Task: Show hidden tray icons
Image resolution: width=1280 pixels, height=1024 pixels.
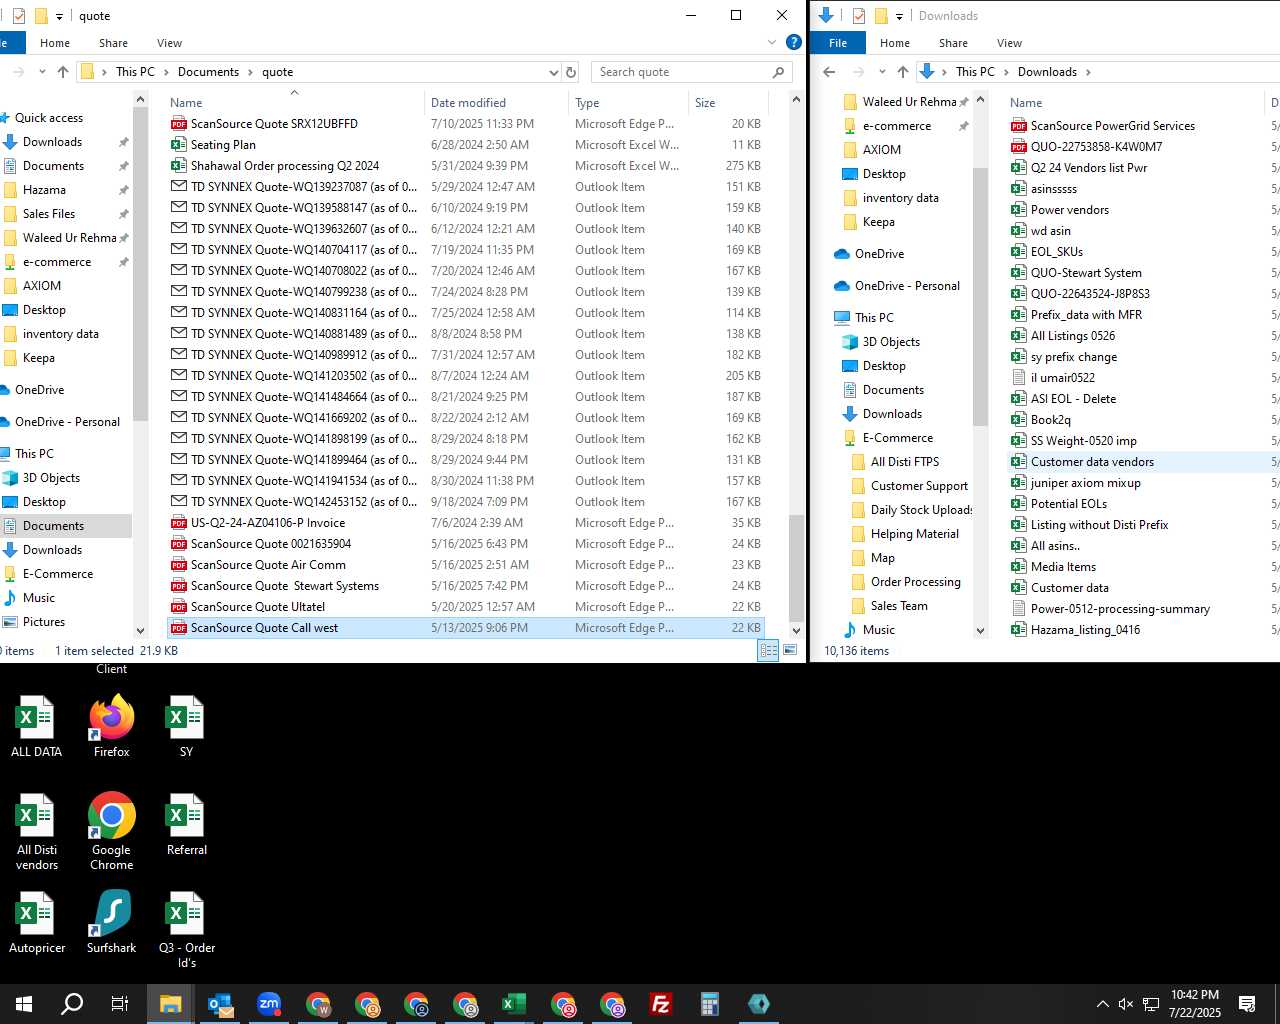Action: point(1102,1004)
